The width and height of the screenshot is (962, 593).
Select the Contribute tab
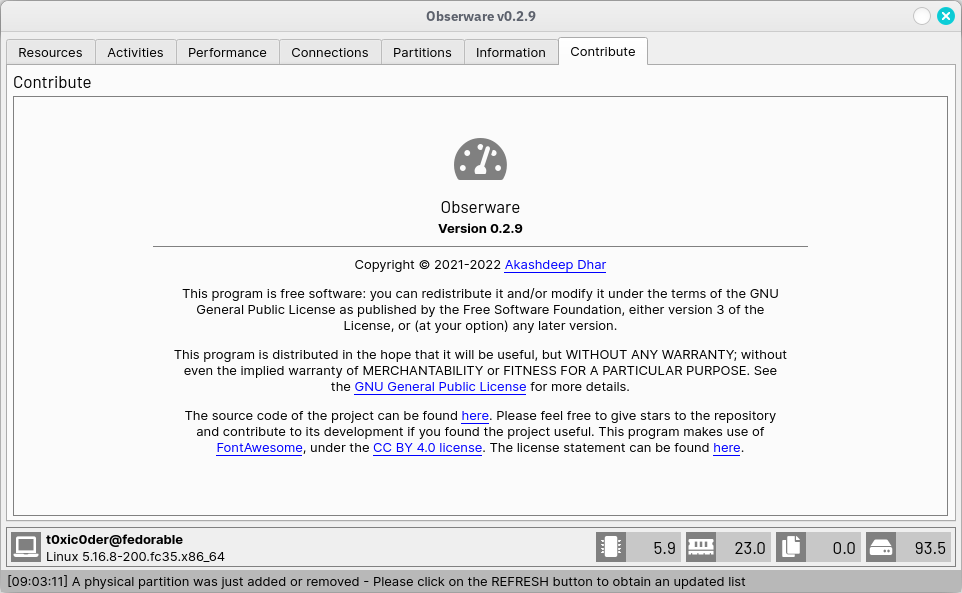coord(602,52)
